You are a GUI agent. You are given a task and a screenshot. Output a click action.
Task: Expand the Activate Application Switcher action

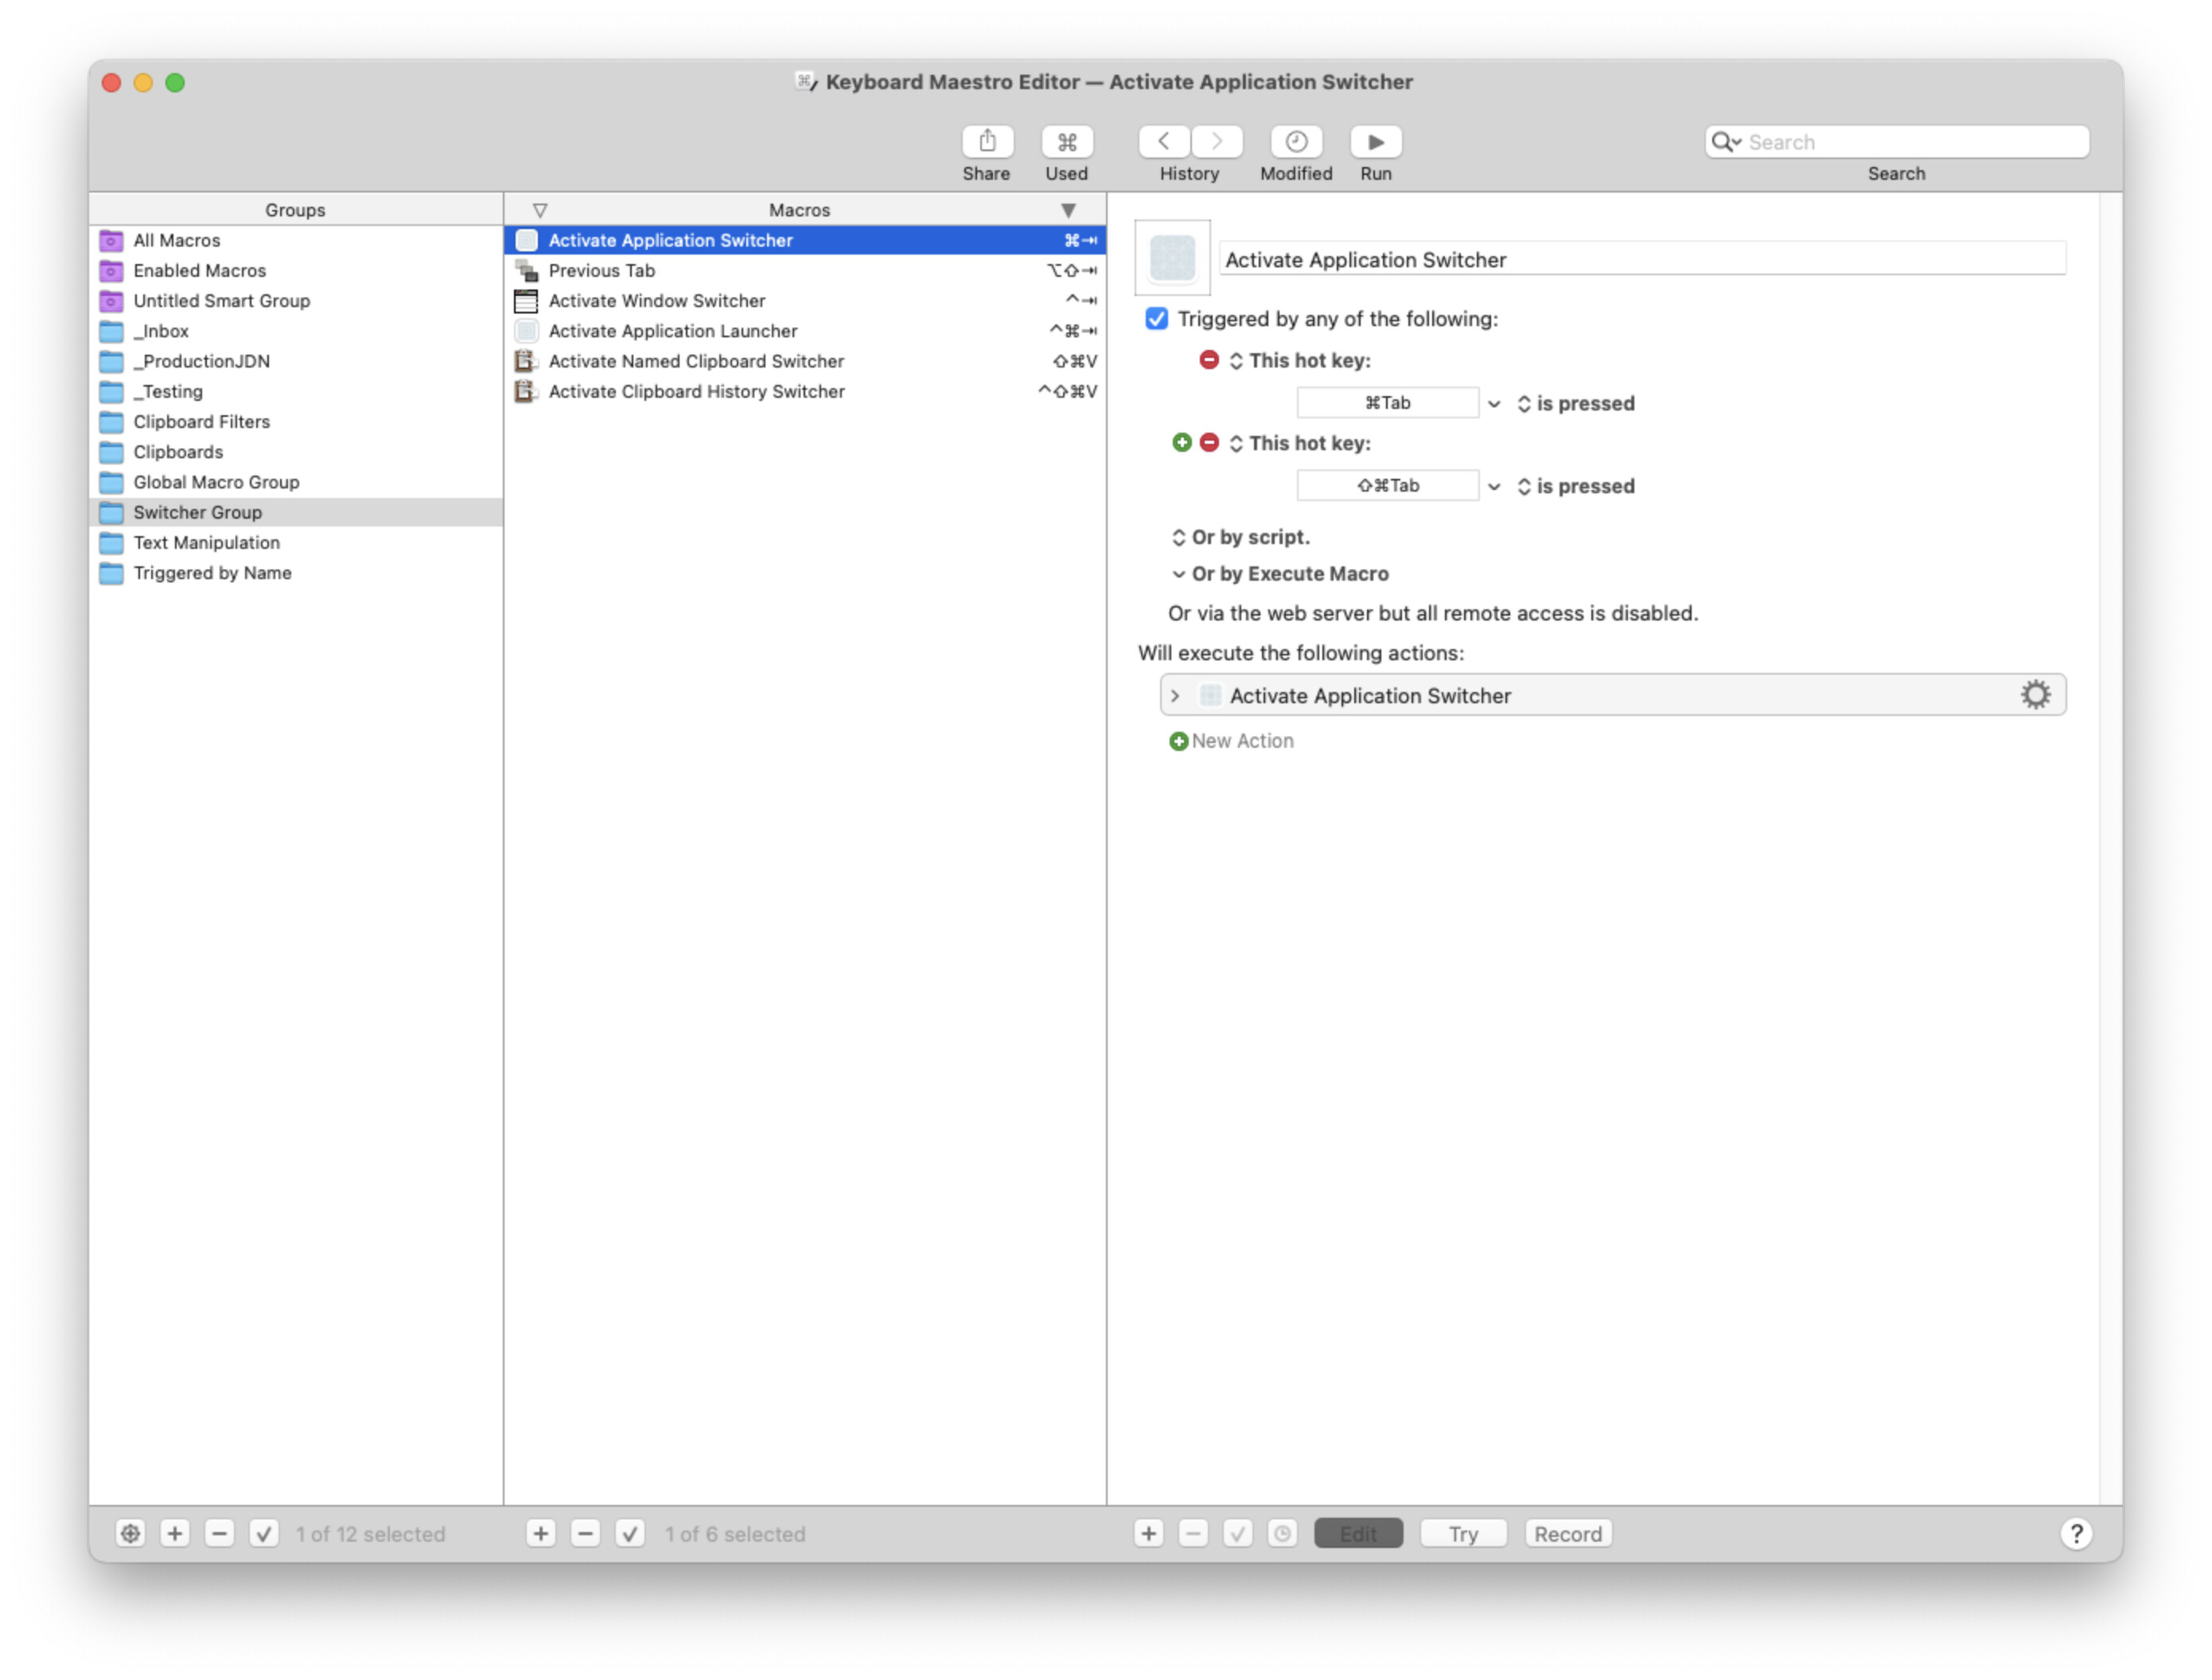click(1176, 696)
